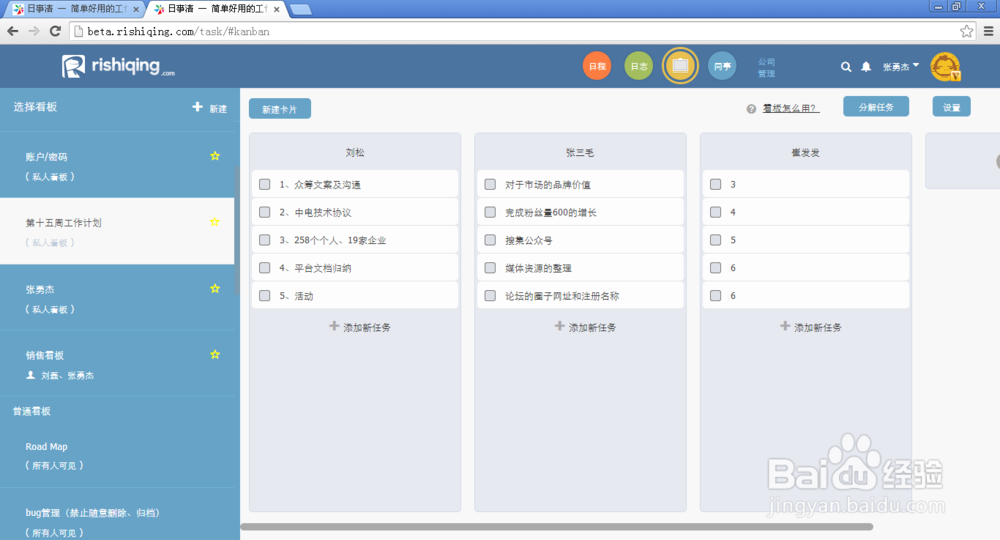
Task: Reload the page with refresh icon
Action: [x=55, y=31]
